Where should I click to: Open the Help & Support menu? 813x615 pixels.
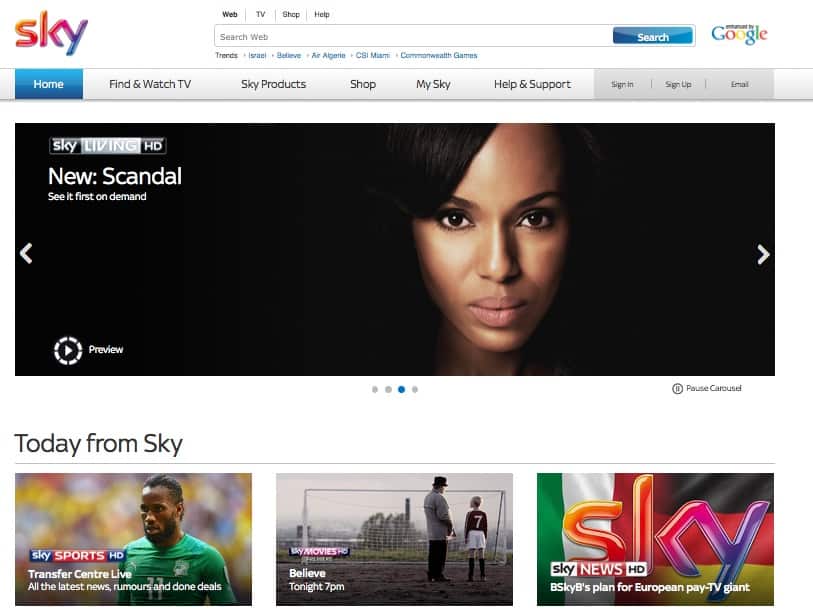(x=532, y=84)
